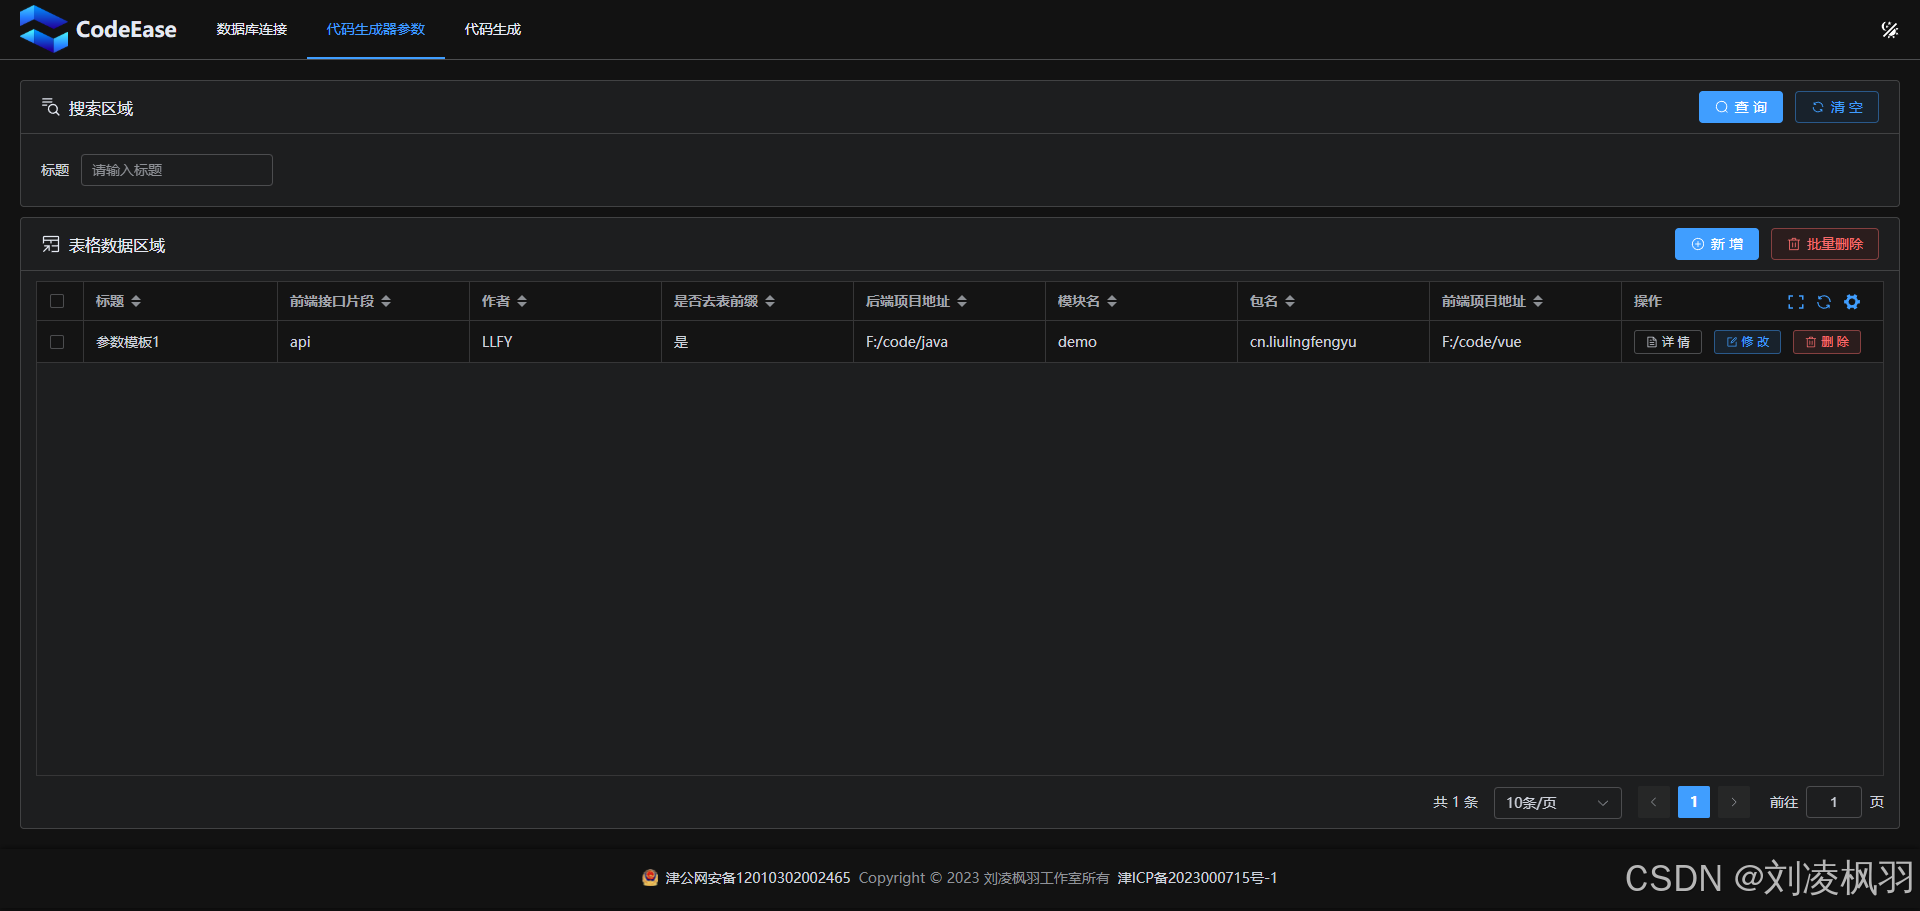Click the 共 1 条 total count text
The width and height of the screenshot is (1920, 911).
(1455, 802)
